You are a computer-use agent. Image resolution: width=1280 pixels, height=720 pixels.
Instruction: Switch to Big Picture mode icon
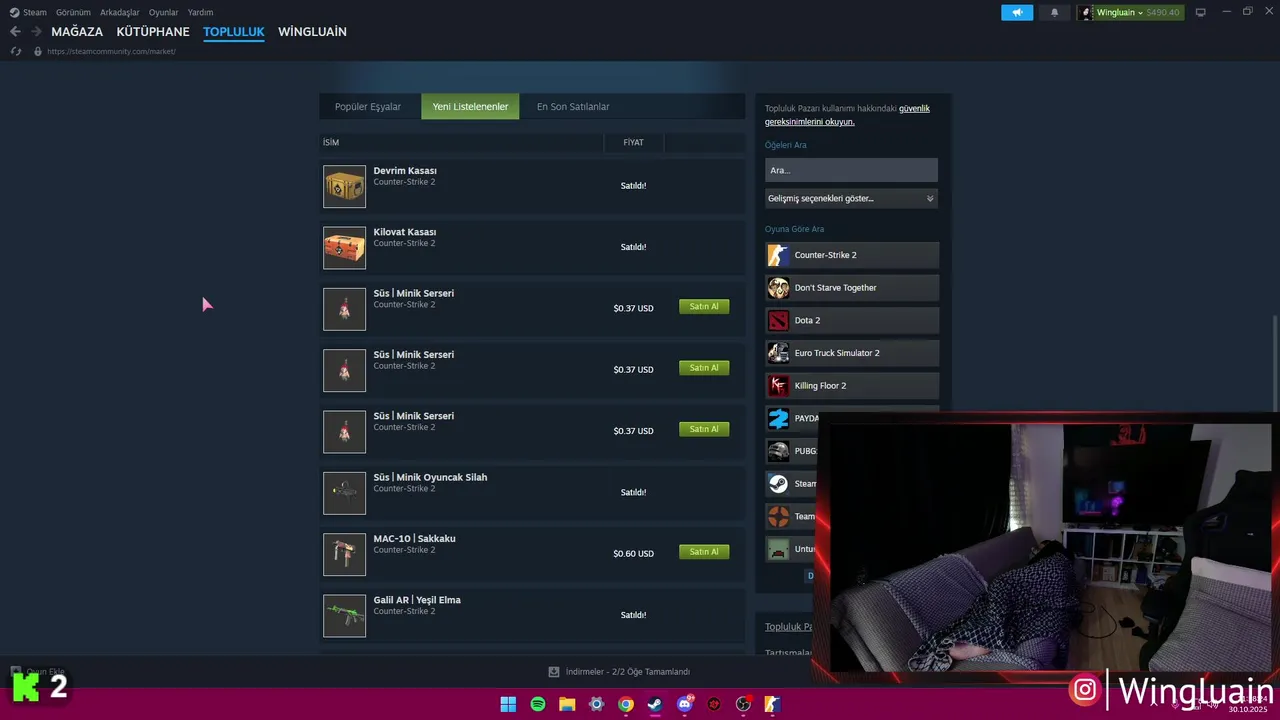point(1201,12)
